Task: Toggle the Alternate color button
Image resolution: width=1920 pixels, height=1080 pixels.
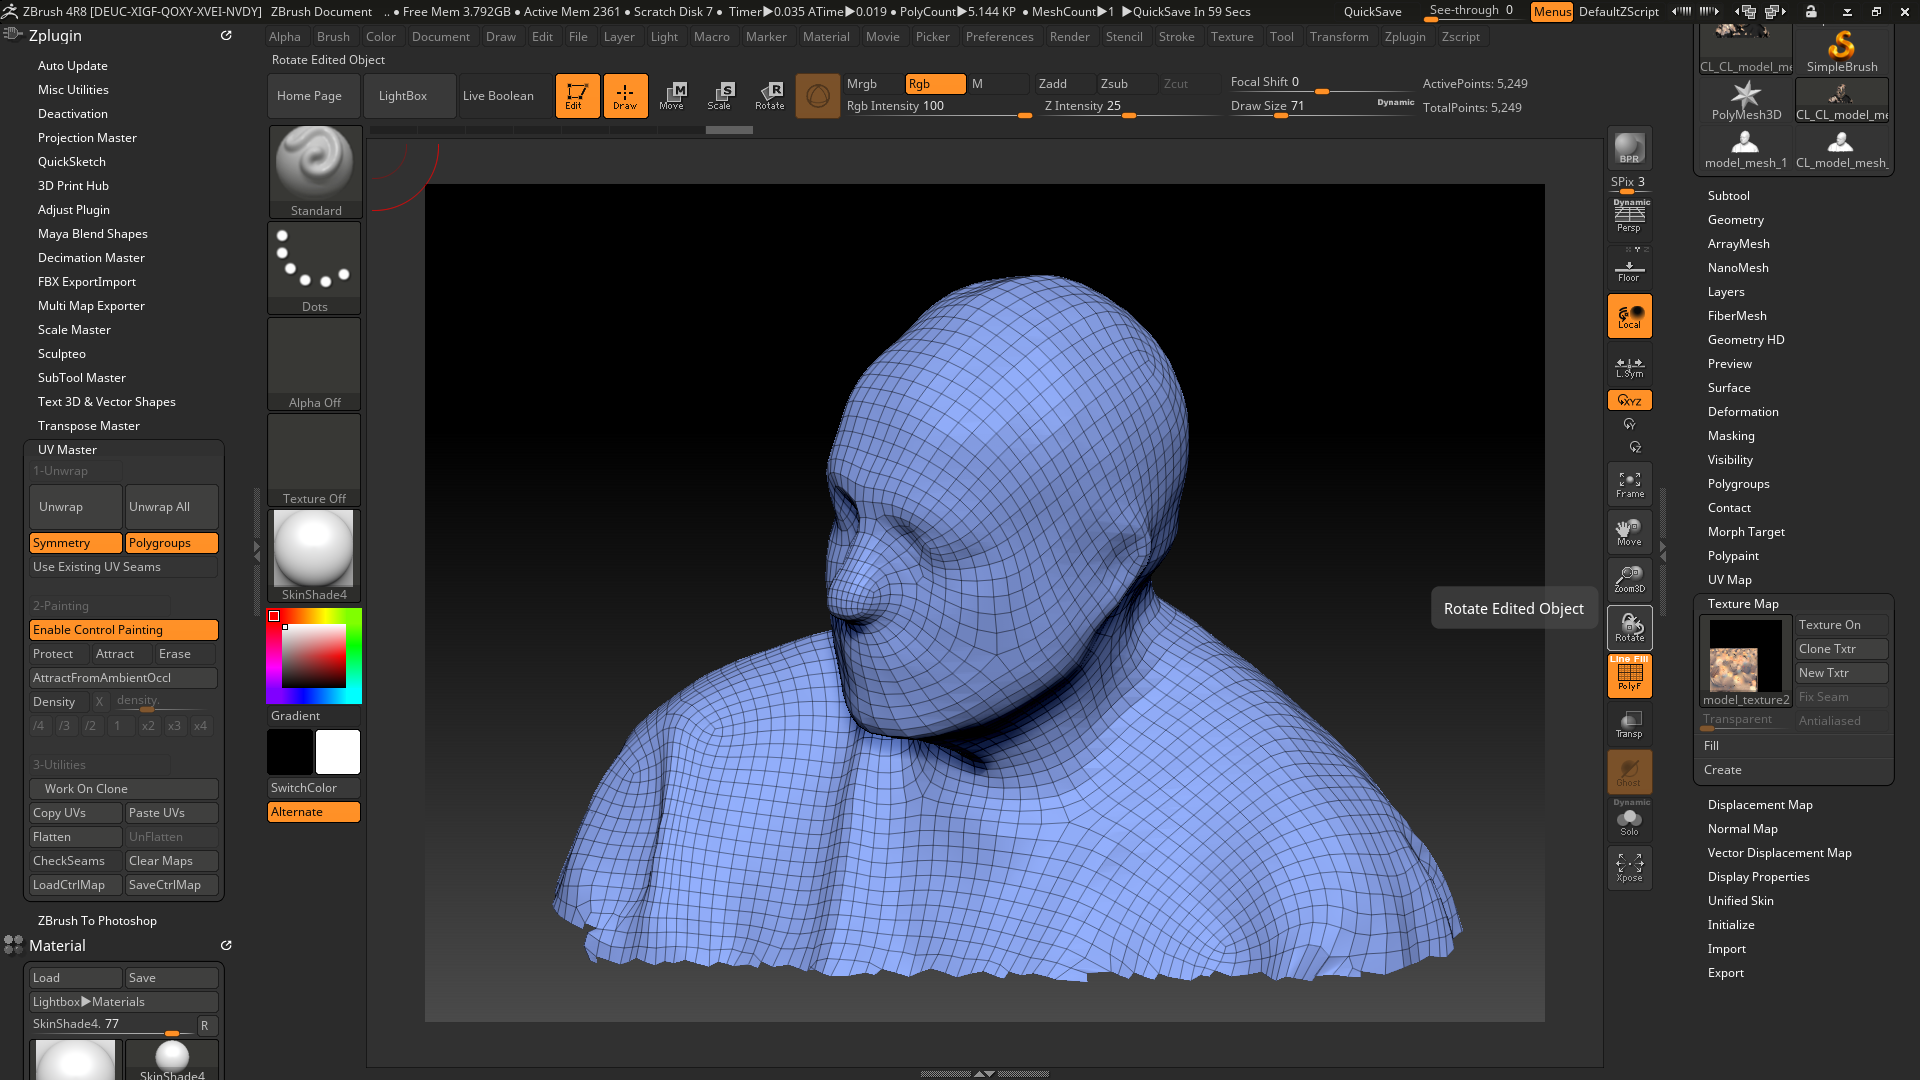Action: click(314, 812)
